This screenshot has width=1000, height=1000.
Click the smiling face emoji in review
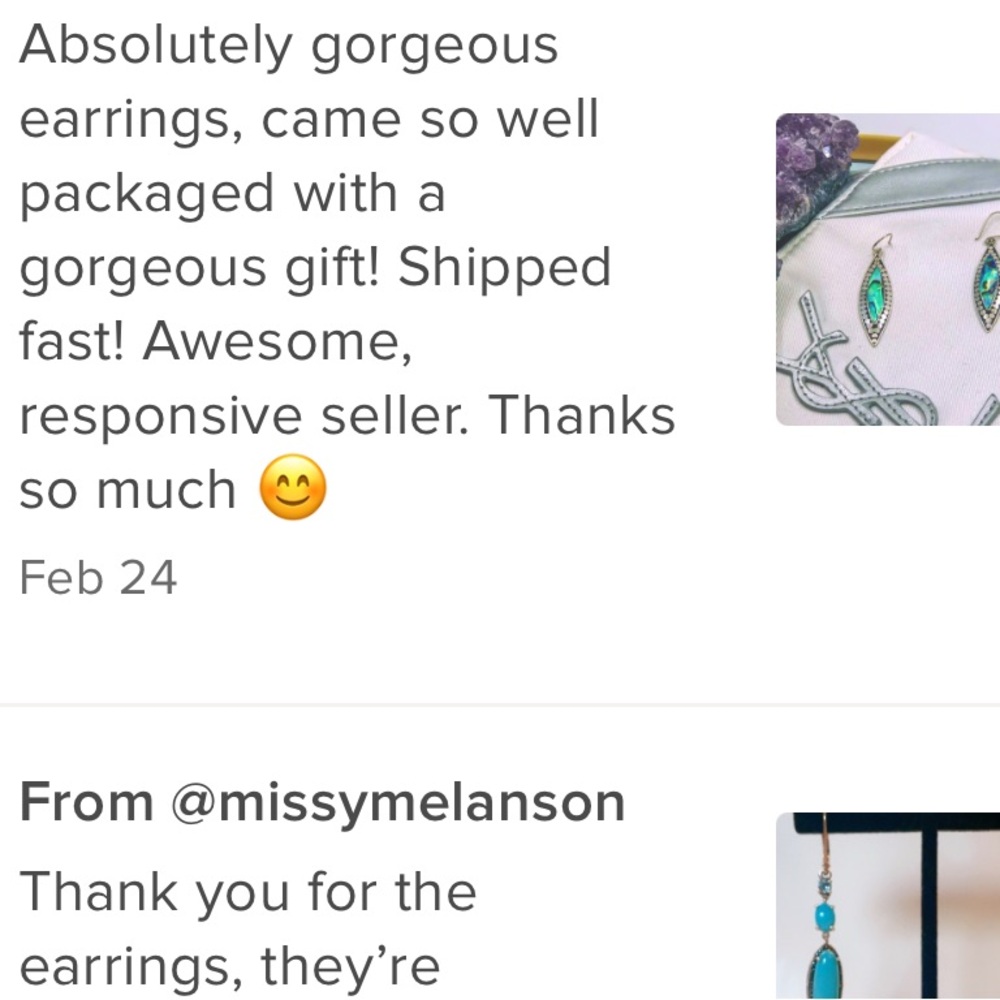(293, 487)
